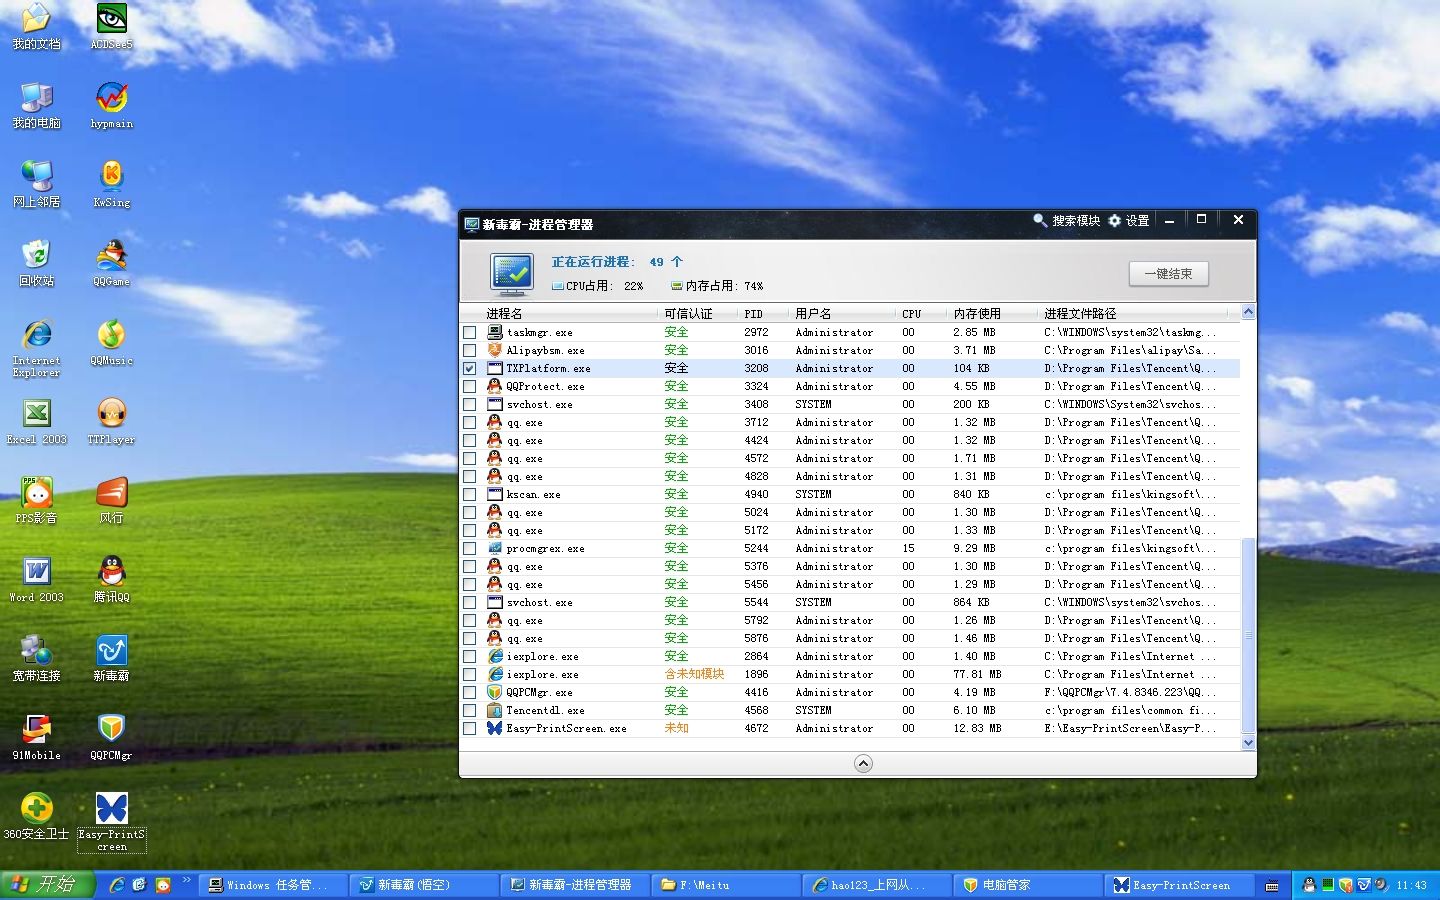Viewport: 1440px width, 900px height.
Task: Check the Tencentdl.exe process checkbox
Action: click(469, 710)
